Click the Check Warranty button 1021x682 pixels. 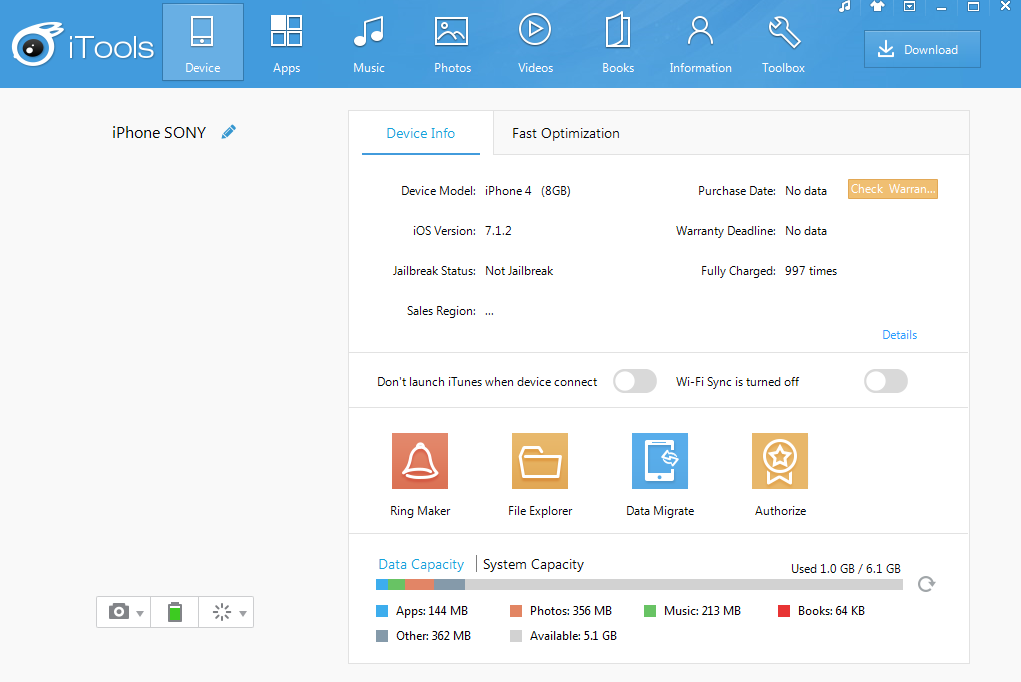[x=892, y=189]
